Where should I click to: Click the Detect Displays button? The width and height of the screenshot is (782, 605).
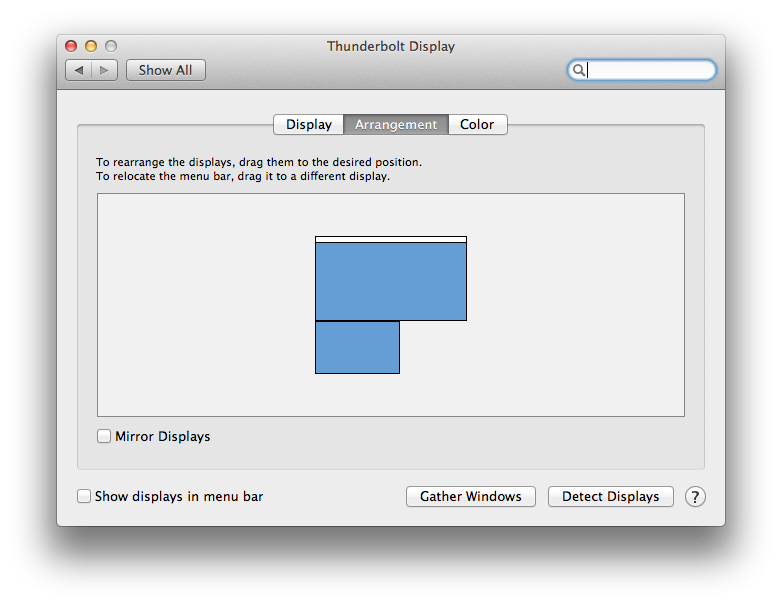tap(610, 497)
